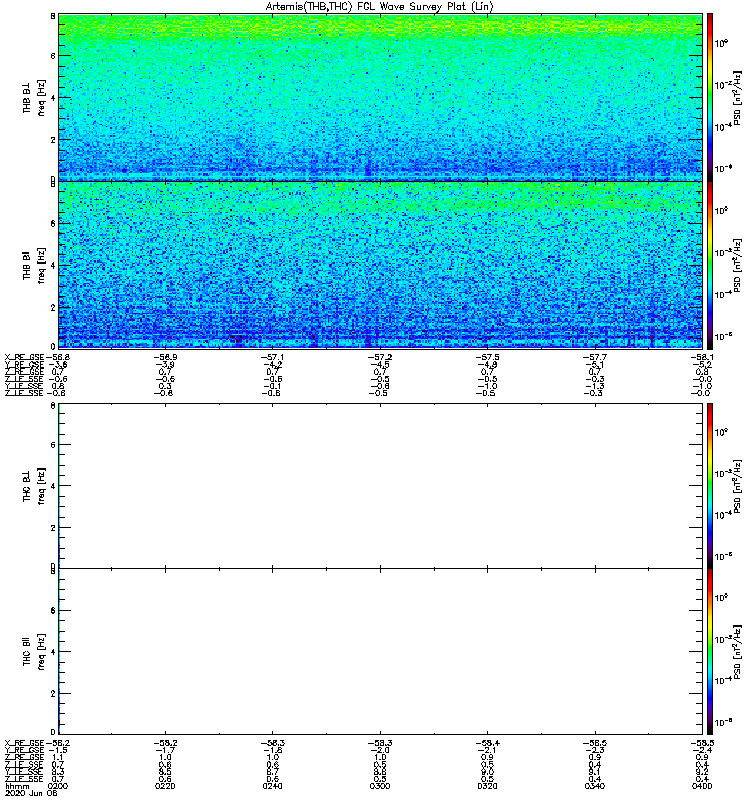The height and width of the screenshot is (800, 750).
Task: Click the X_RE_GSE value -57.7
Action: tap(595, 357)
